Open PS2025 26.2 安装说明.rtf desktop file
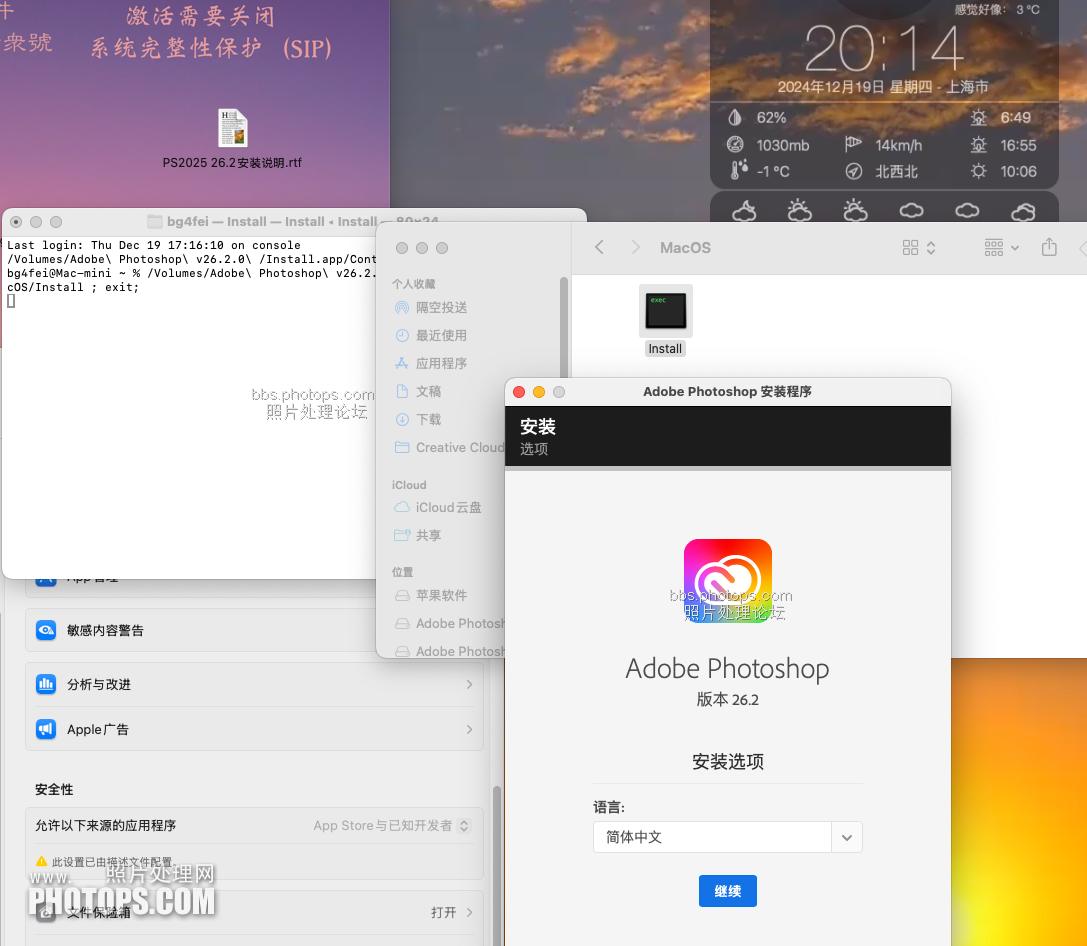The width and height of the screenshot is (1087, 946). click(232, 138)
